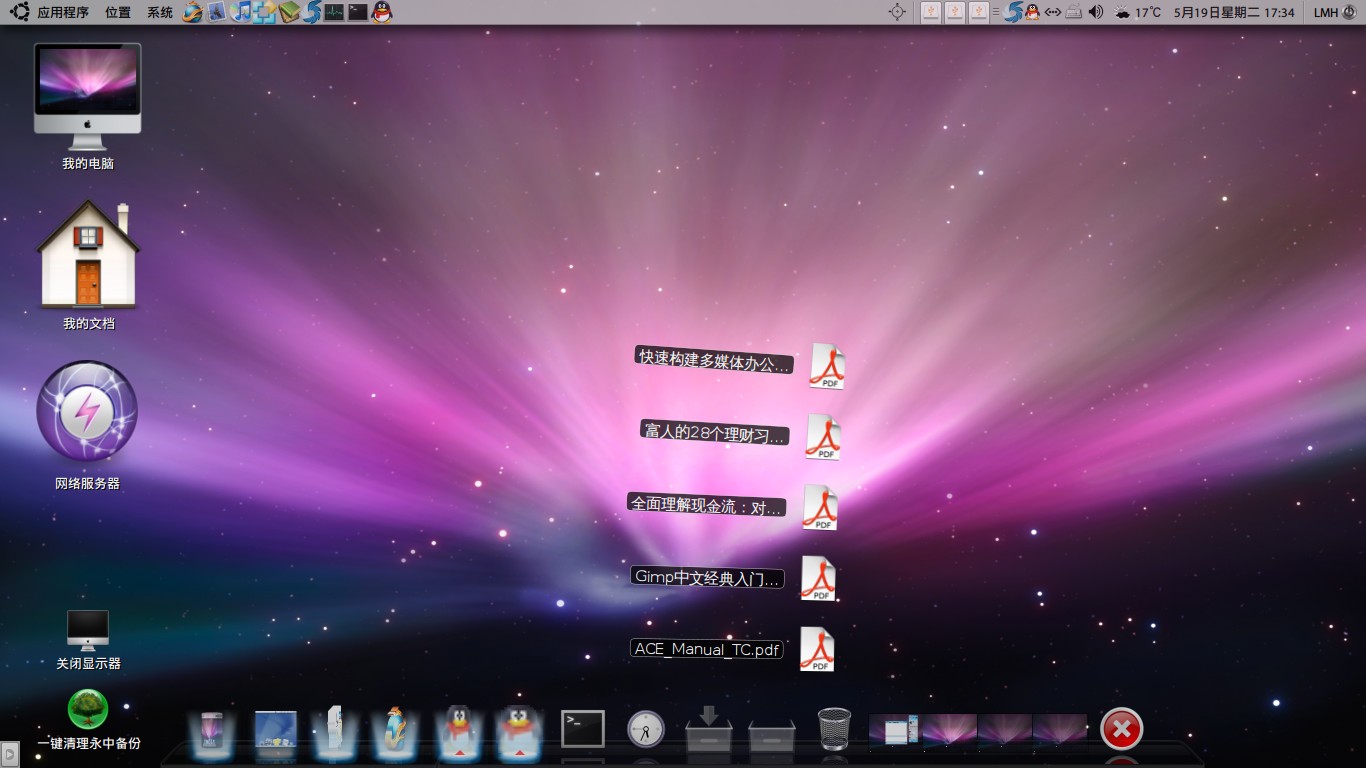This screenshot has width=1366, height=768.
Task: Click the purple Mac display dock icon
Action: click(211, 733)
